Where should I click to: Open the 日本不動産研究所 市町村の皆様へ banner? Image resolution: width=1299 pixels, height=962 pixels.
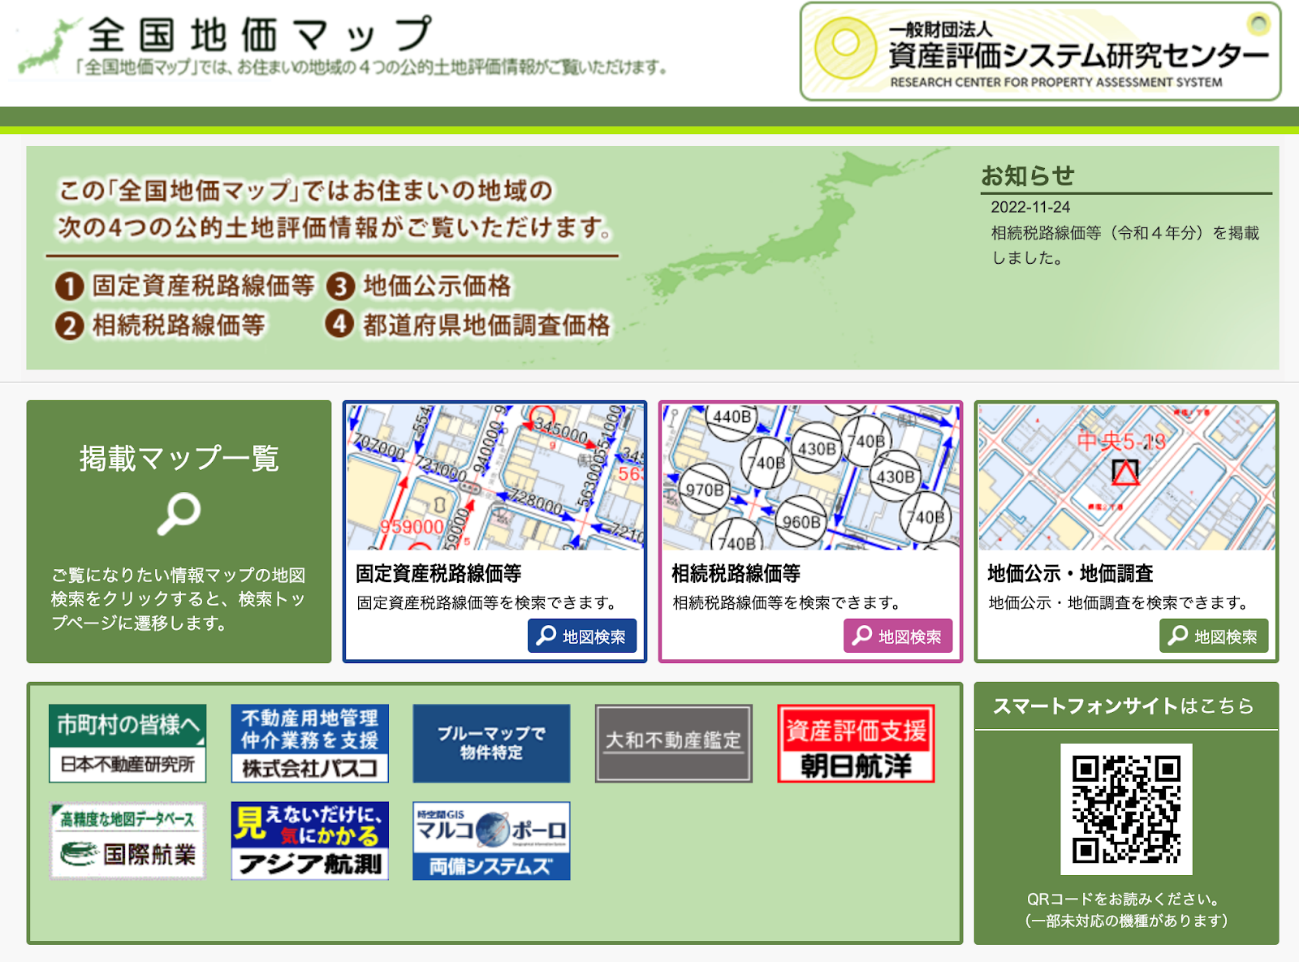pyautogui.click(x=127, y=744)
